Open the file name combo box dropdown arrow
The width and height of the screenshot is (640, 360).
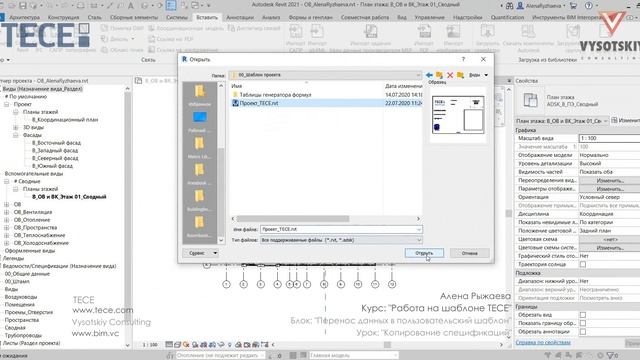click(418, 229)
